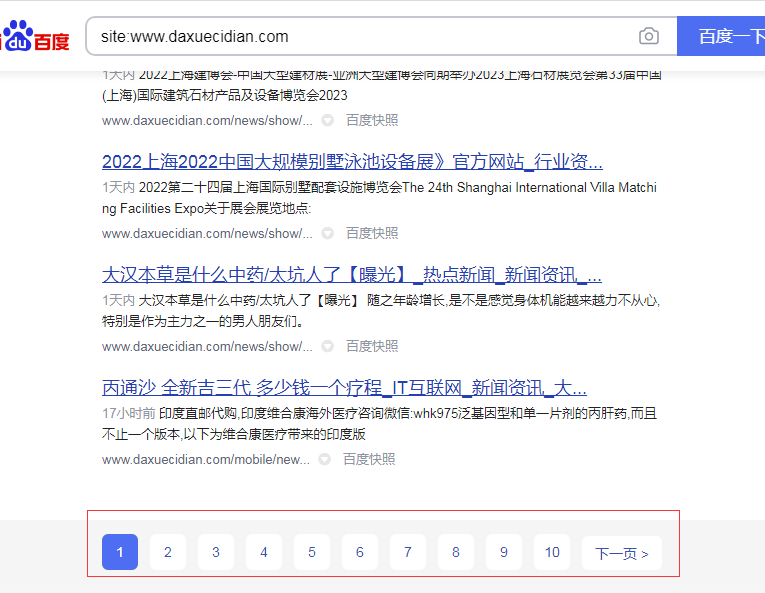Open camera image search icon
The image size is (765, 593).
648,36
